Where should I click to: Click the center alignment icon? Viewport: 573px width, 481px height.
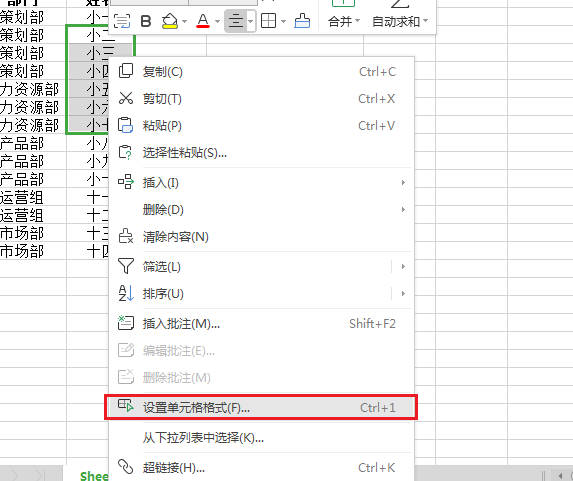point(236,21)
